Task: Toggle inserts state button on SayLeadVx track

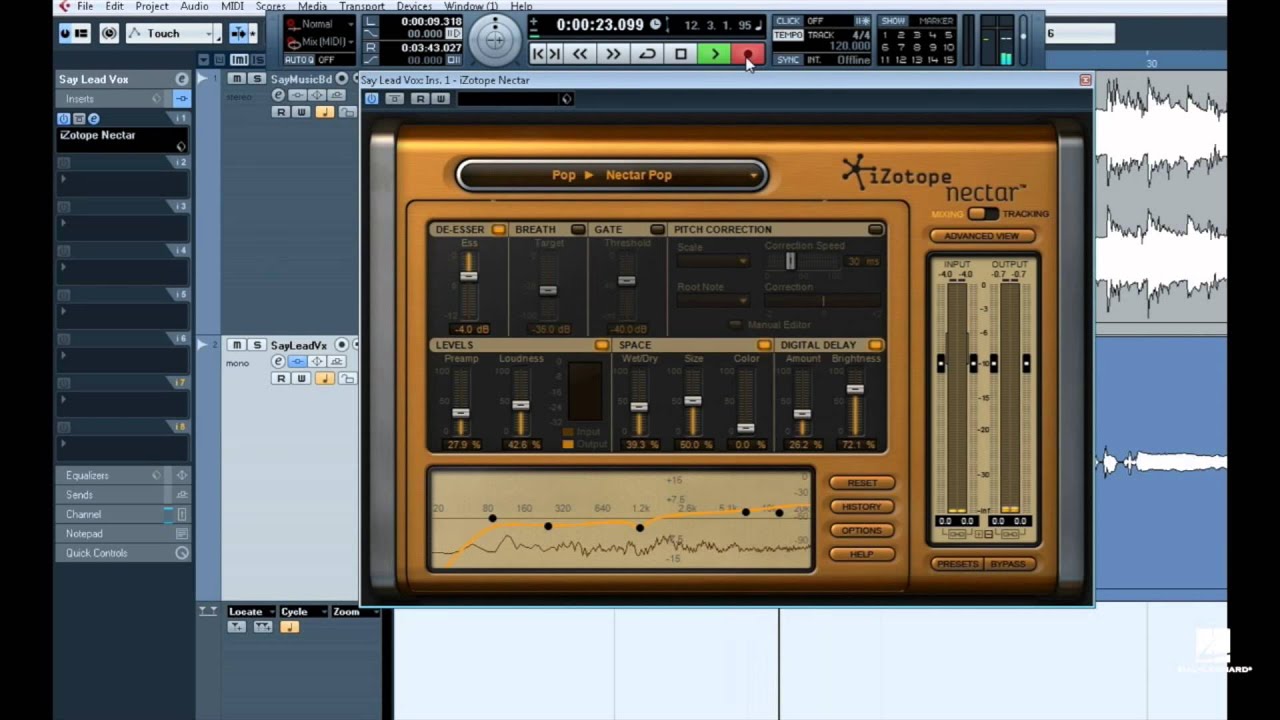Action: click(298, 361)
